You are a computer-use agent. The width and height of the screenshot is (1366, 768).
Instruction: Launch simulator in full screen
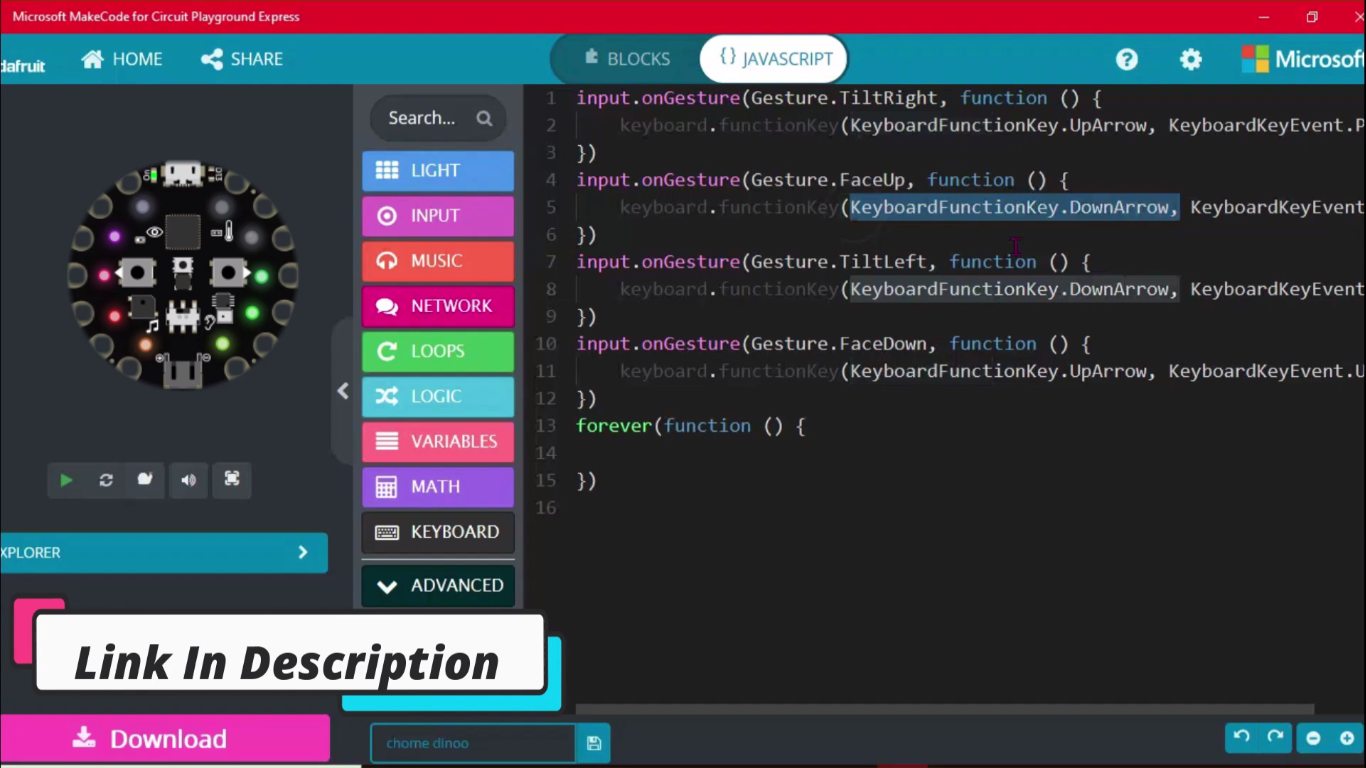(x=232, y=480)
